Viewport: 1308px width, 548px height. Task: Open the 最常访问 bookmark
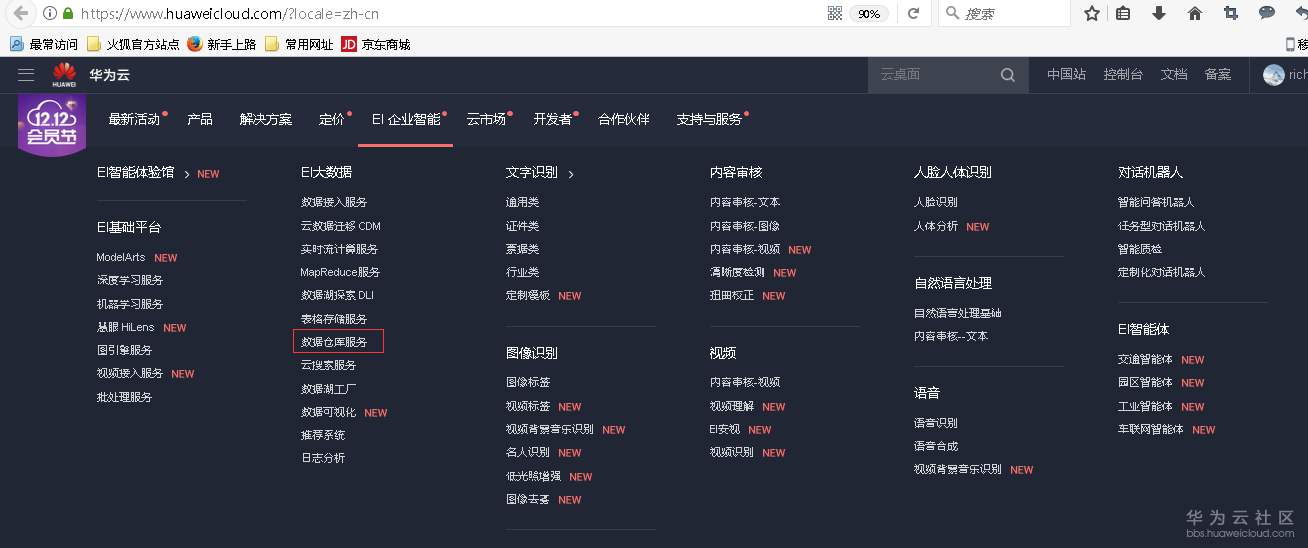[x=44, y=44]
